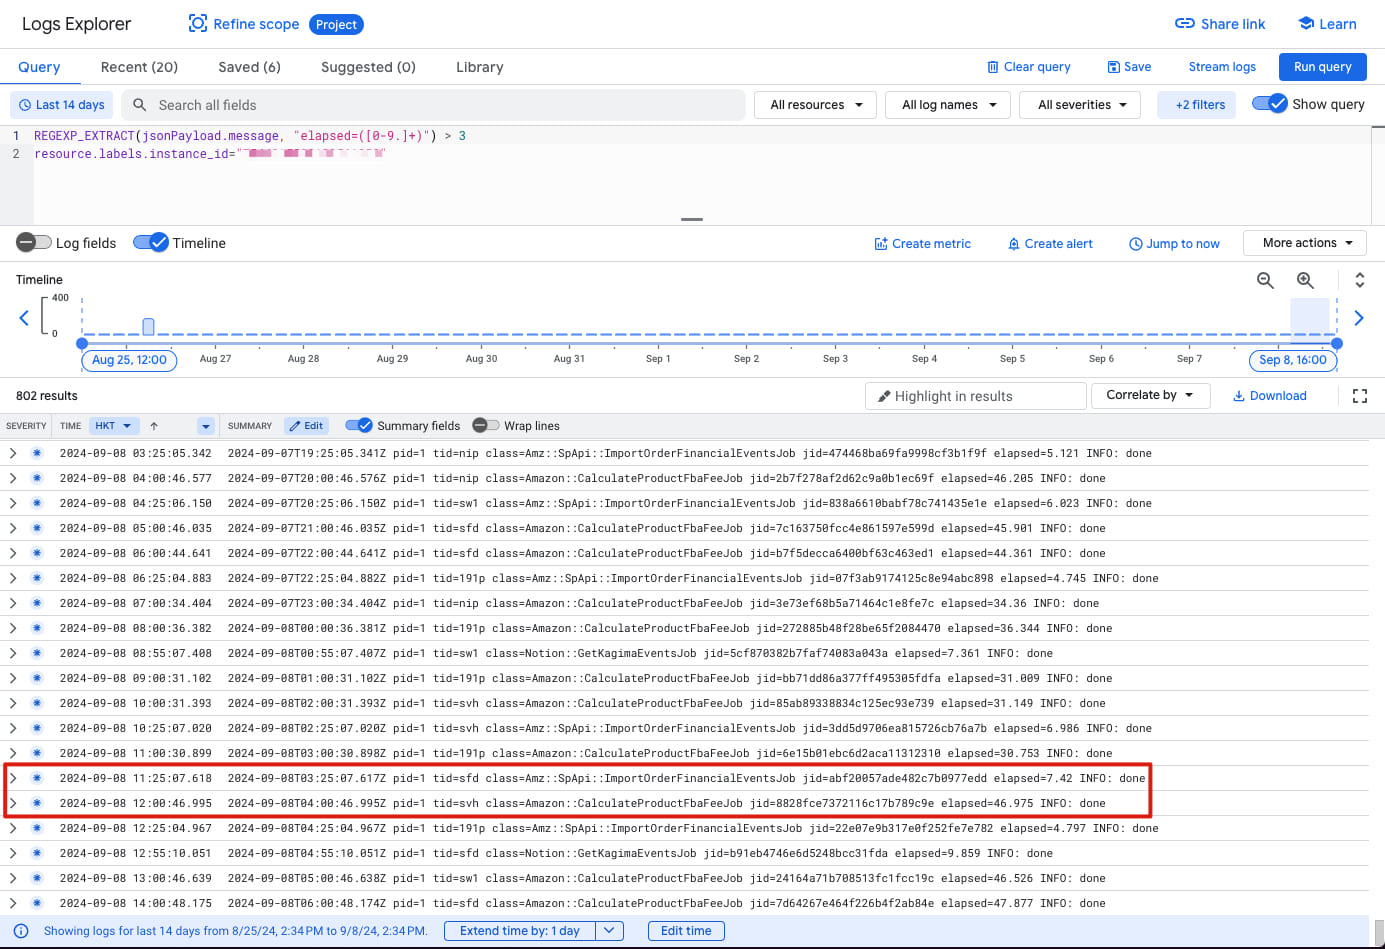Screen dimensions: 1385x949
Task: Click the Highlight in results field
Action: (x=975, y=396)
